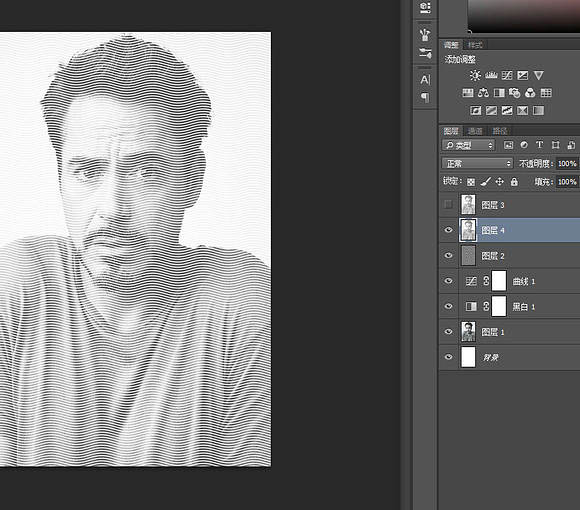Open the blend mode 正常 dropdown
Image resolution: width=580 pixels, height=510 pixels.
coord(477,163)
